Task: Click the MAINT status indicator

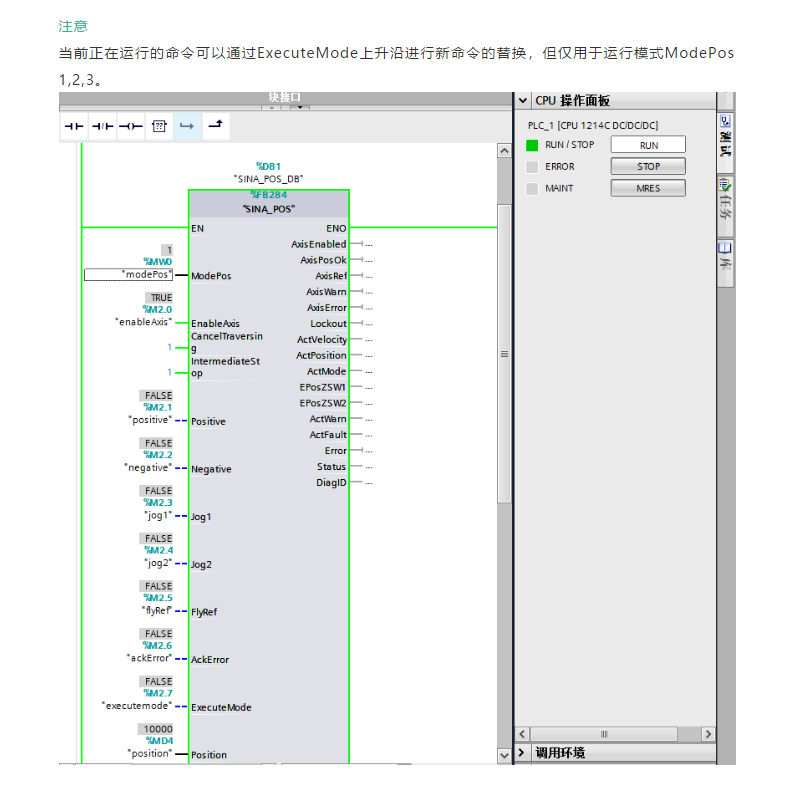Action: click(532, 188)
